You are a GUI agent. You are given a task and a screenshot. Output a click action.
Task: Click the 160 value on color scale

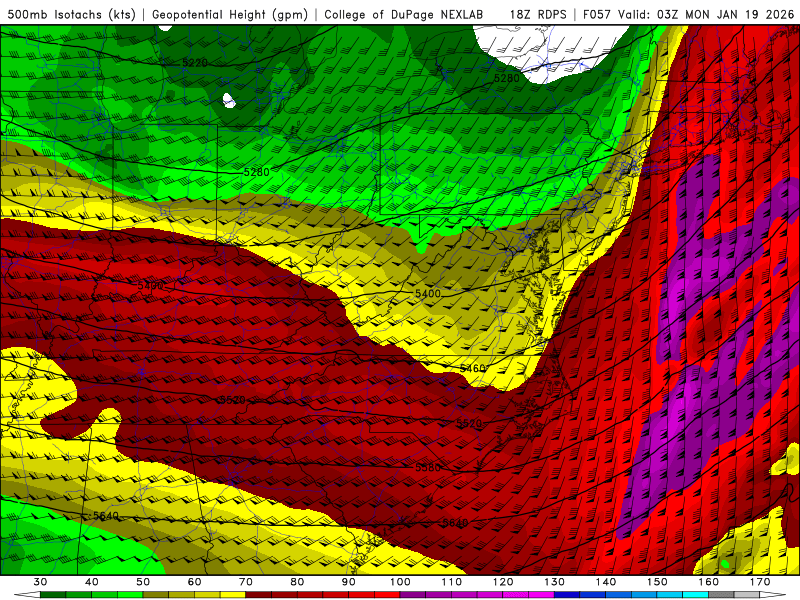coord(709,582)
